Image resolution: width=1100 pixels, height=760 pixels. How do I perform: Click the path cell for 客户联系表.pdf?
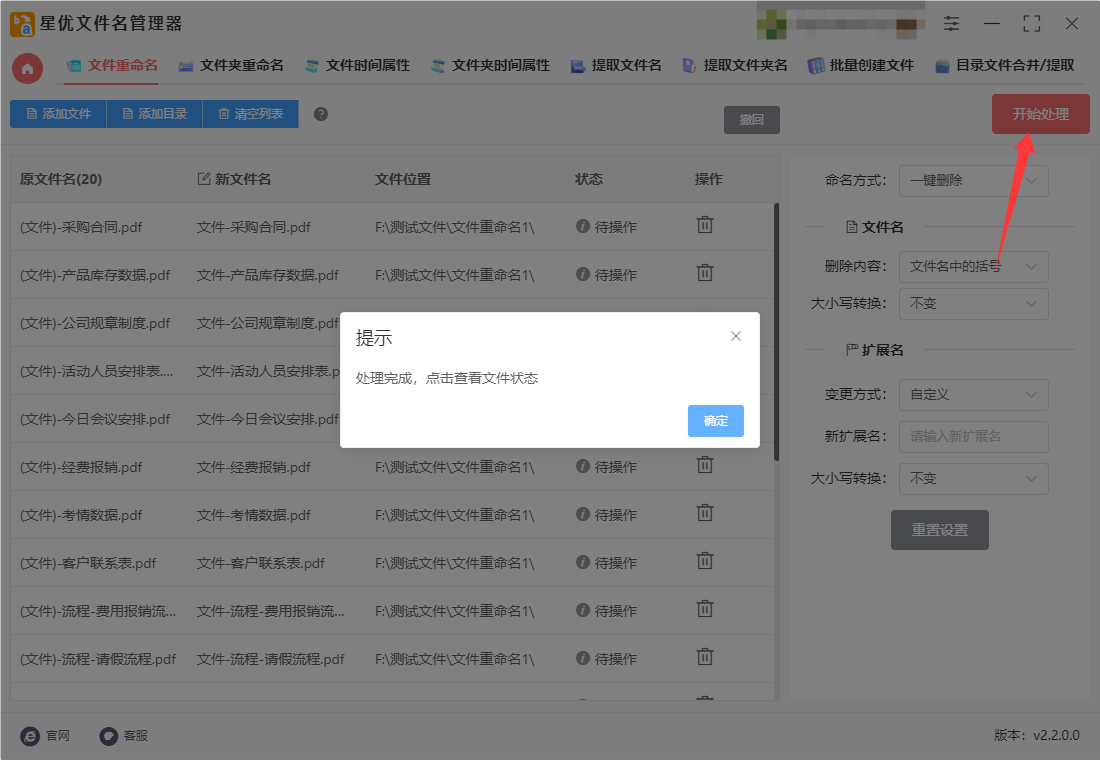coord(455,564)
